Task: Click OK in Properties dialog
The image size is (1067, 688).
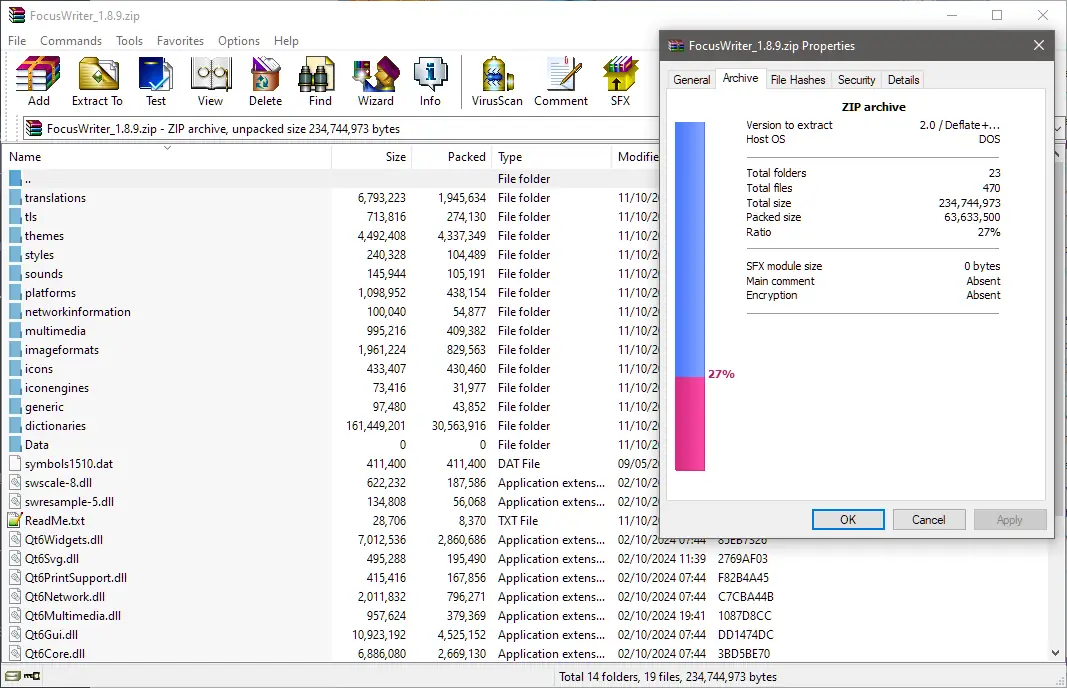Action: pyautogui.click(x=848, y=519)
